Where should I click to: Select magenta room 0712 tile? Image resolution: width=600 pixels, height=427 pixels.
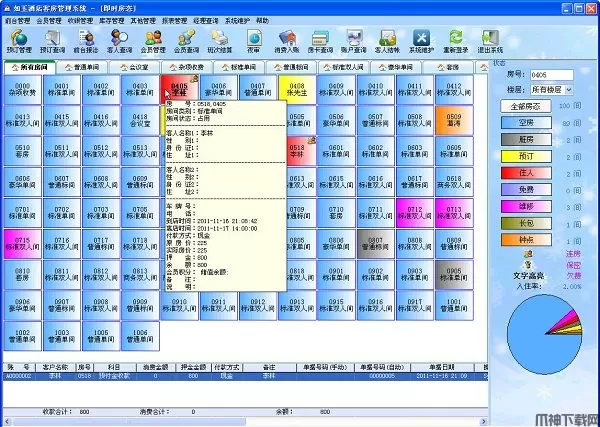(414, 213)
